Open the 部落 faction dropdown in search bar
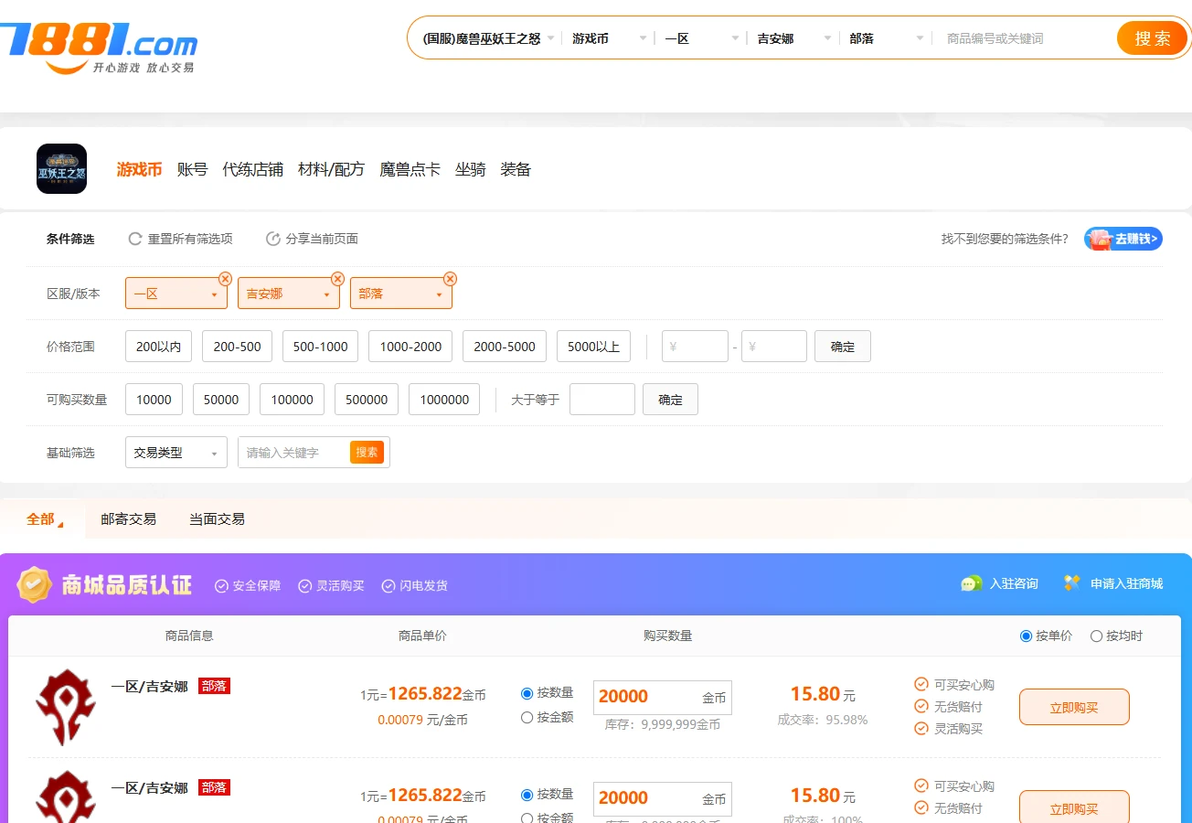Screen dimensions: 1192x823 coord(886,38)
